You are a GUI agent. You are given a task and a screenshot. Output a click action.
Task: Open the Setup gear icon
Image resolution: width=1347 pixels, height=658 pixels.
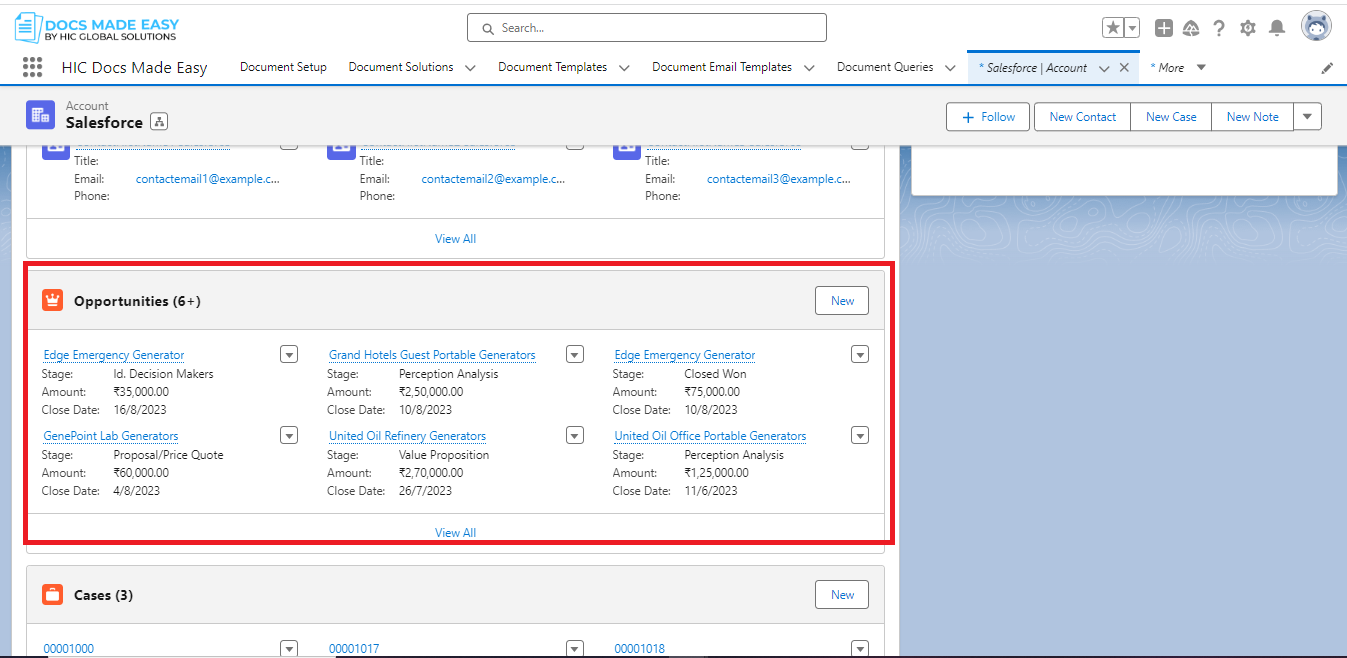click(1248, 28)
